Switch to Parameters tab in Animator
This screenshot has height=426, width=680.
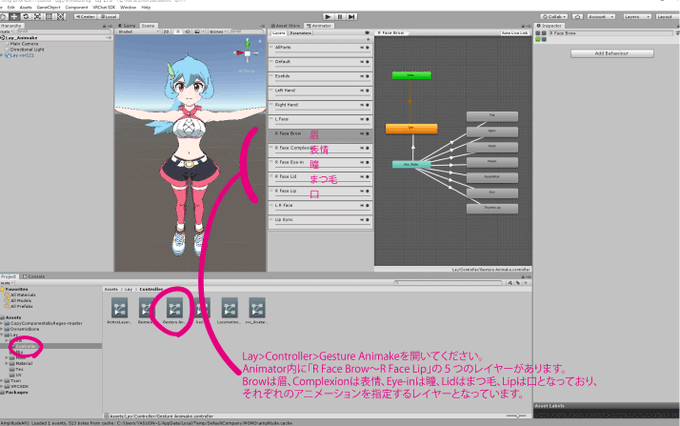pyautogui.click(x=300, y=33)
